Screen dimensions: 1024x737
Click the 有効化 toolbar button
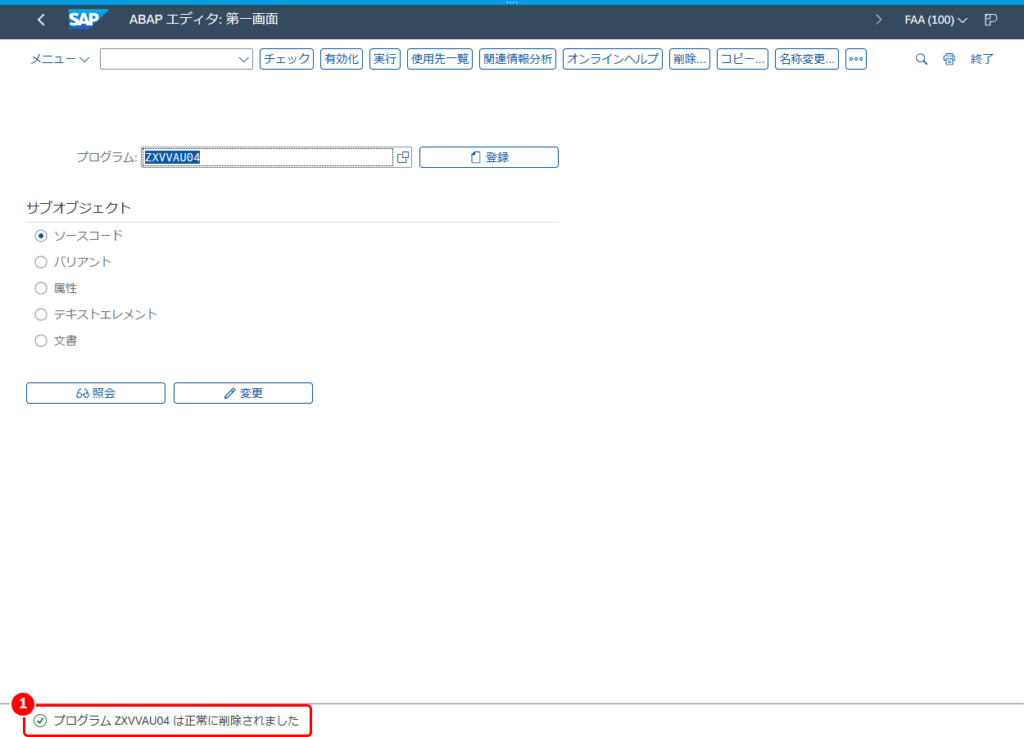[342, 59]
